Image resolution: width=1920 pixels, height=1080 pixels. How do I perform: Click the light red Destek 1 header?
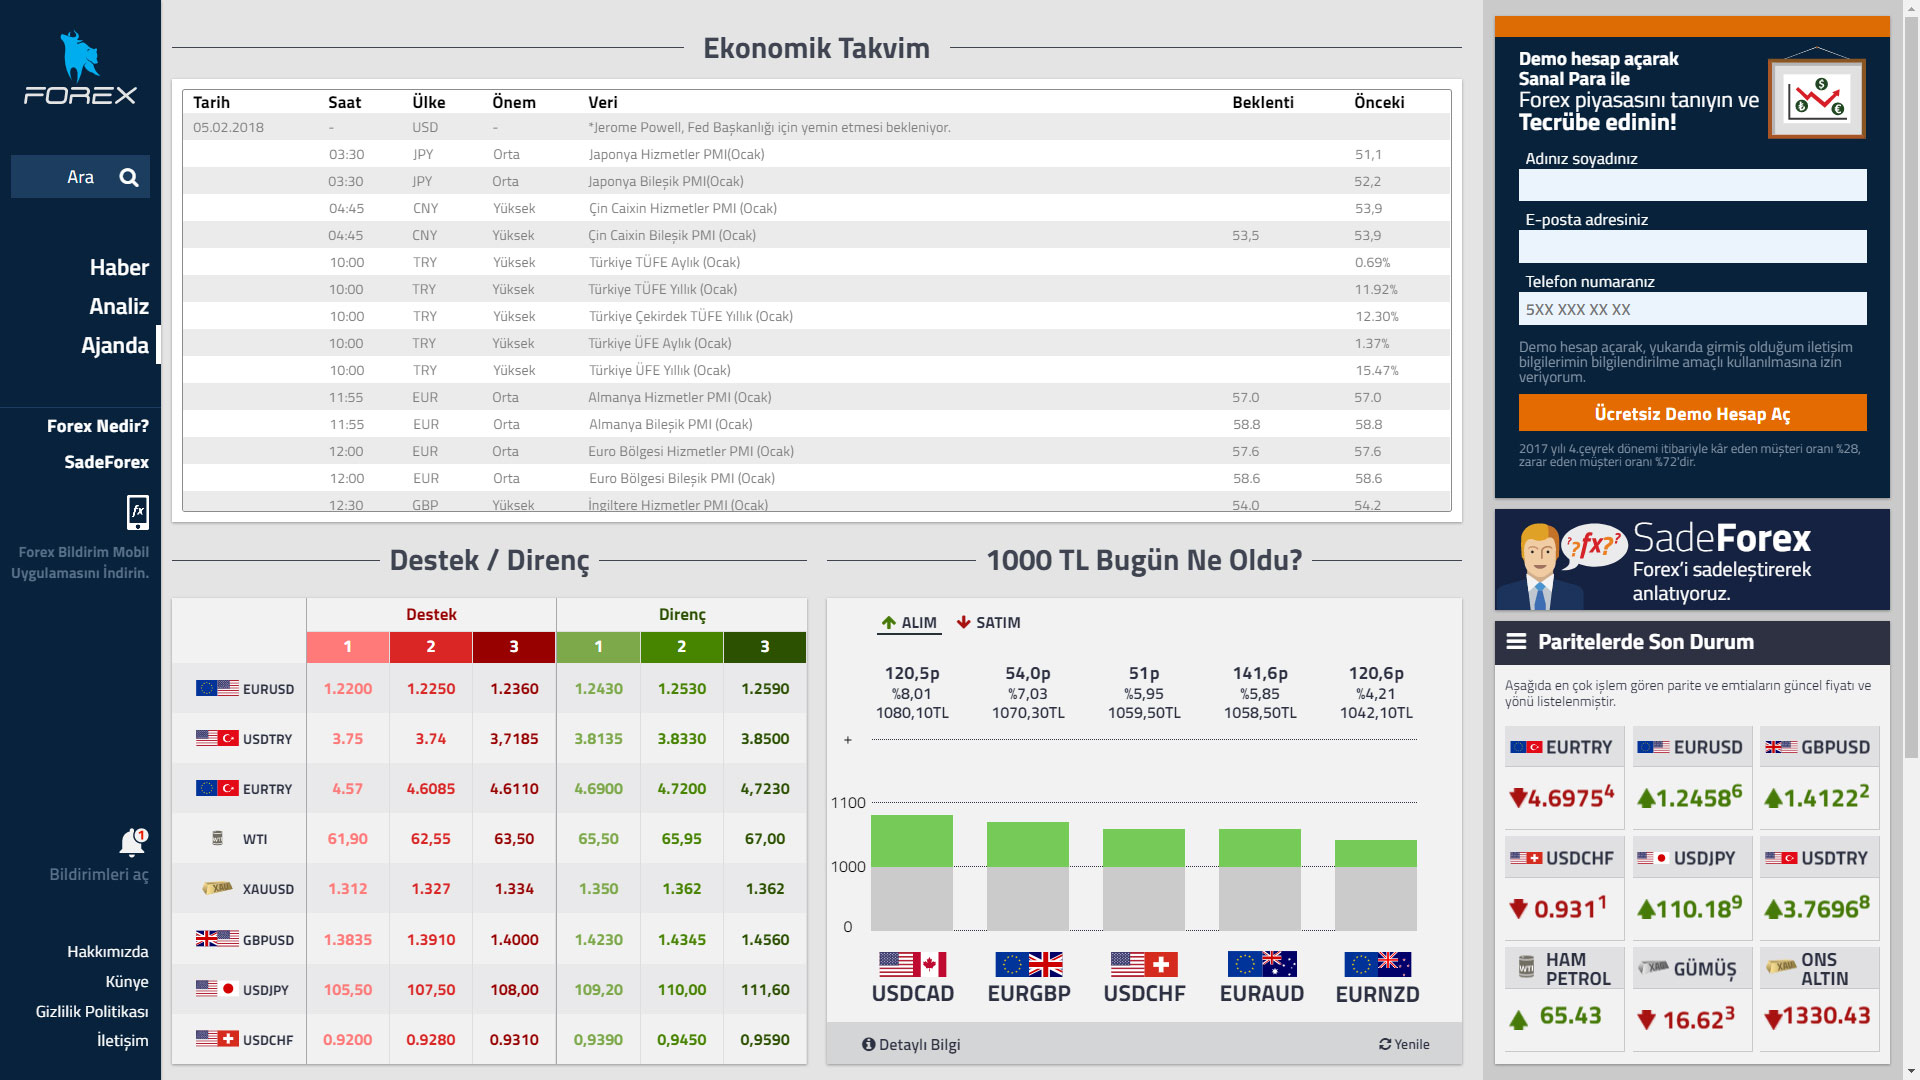tap(348, 647)
